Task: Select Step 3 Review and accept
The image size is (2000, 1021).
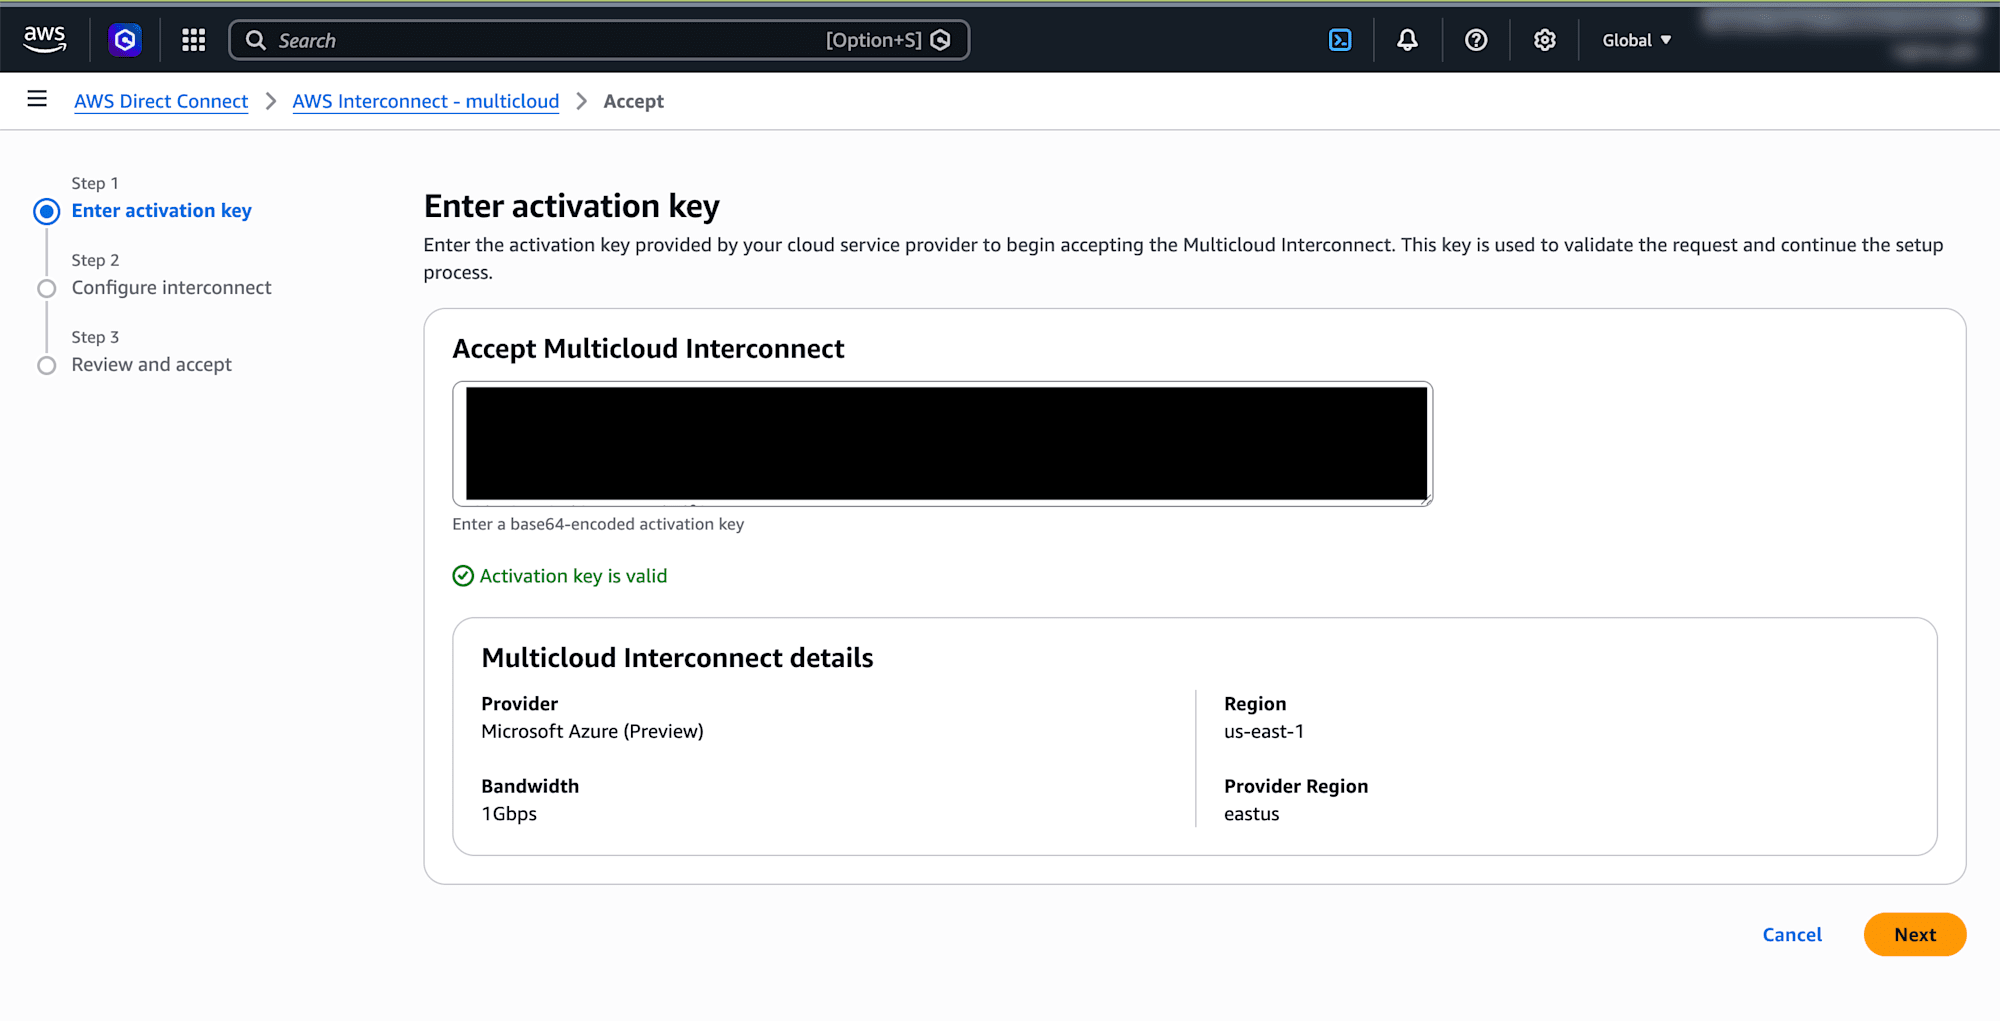Action: pyautogui.click(x=152, y=365)
